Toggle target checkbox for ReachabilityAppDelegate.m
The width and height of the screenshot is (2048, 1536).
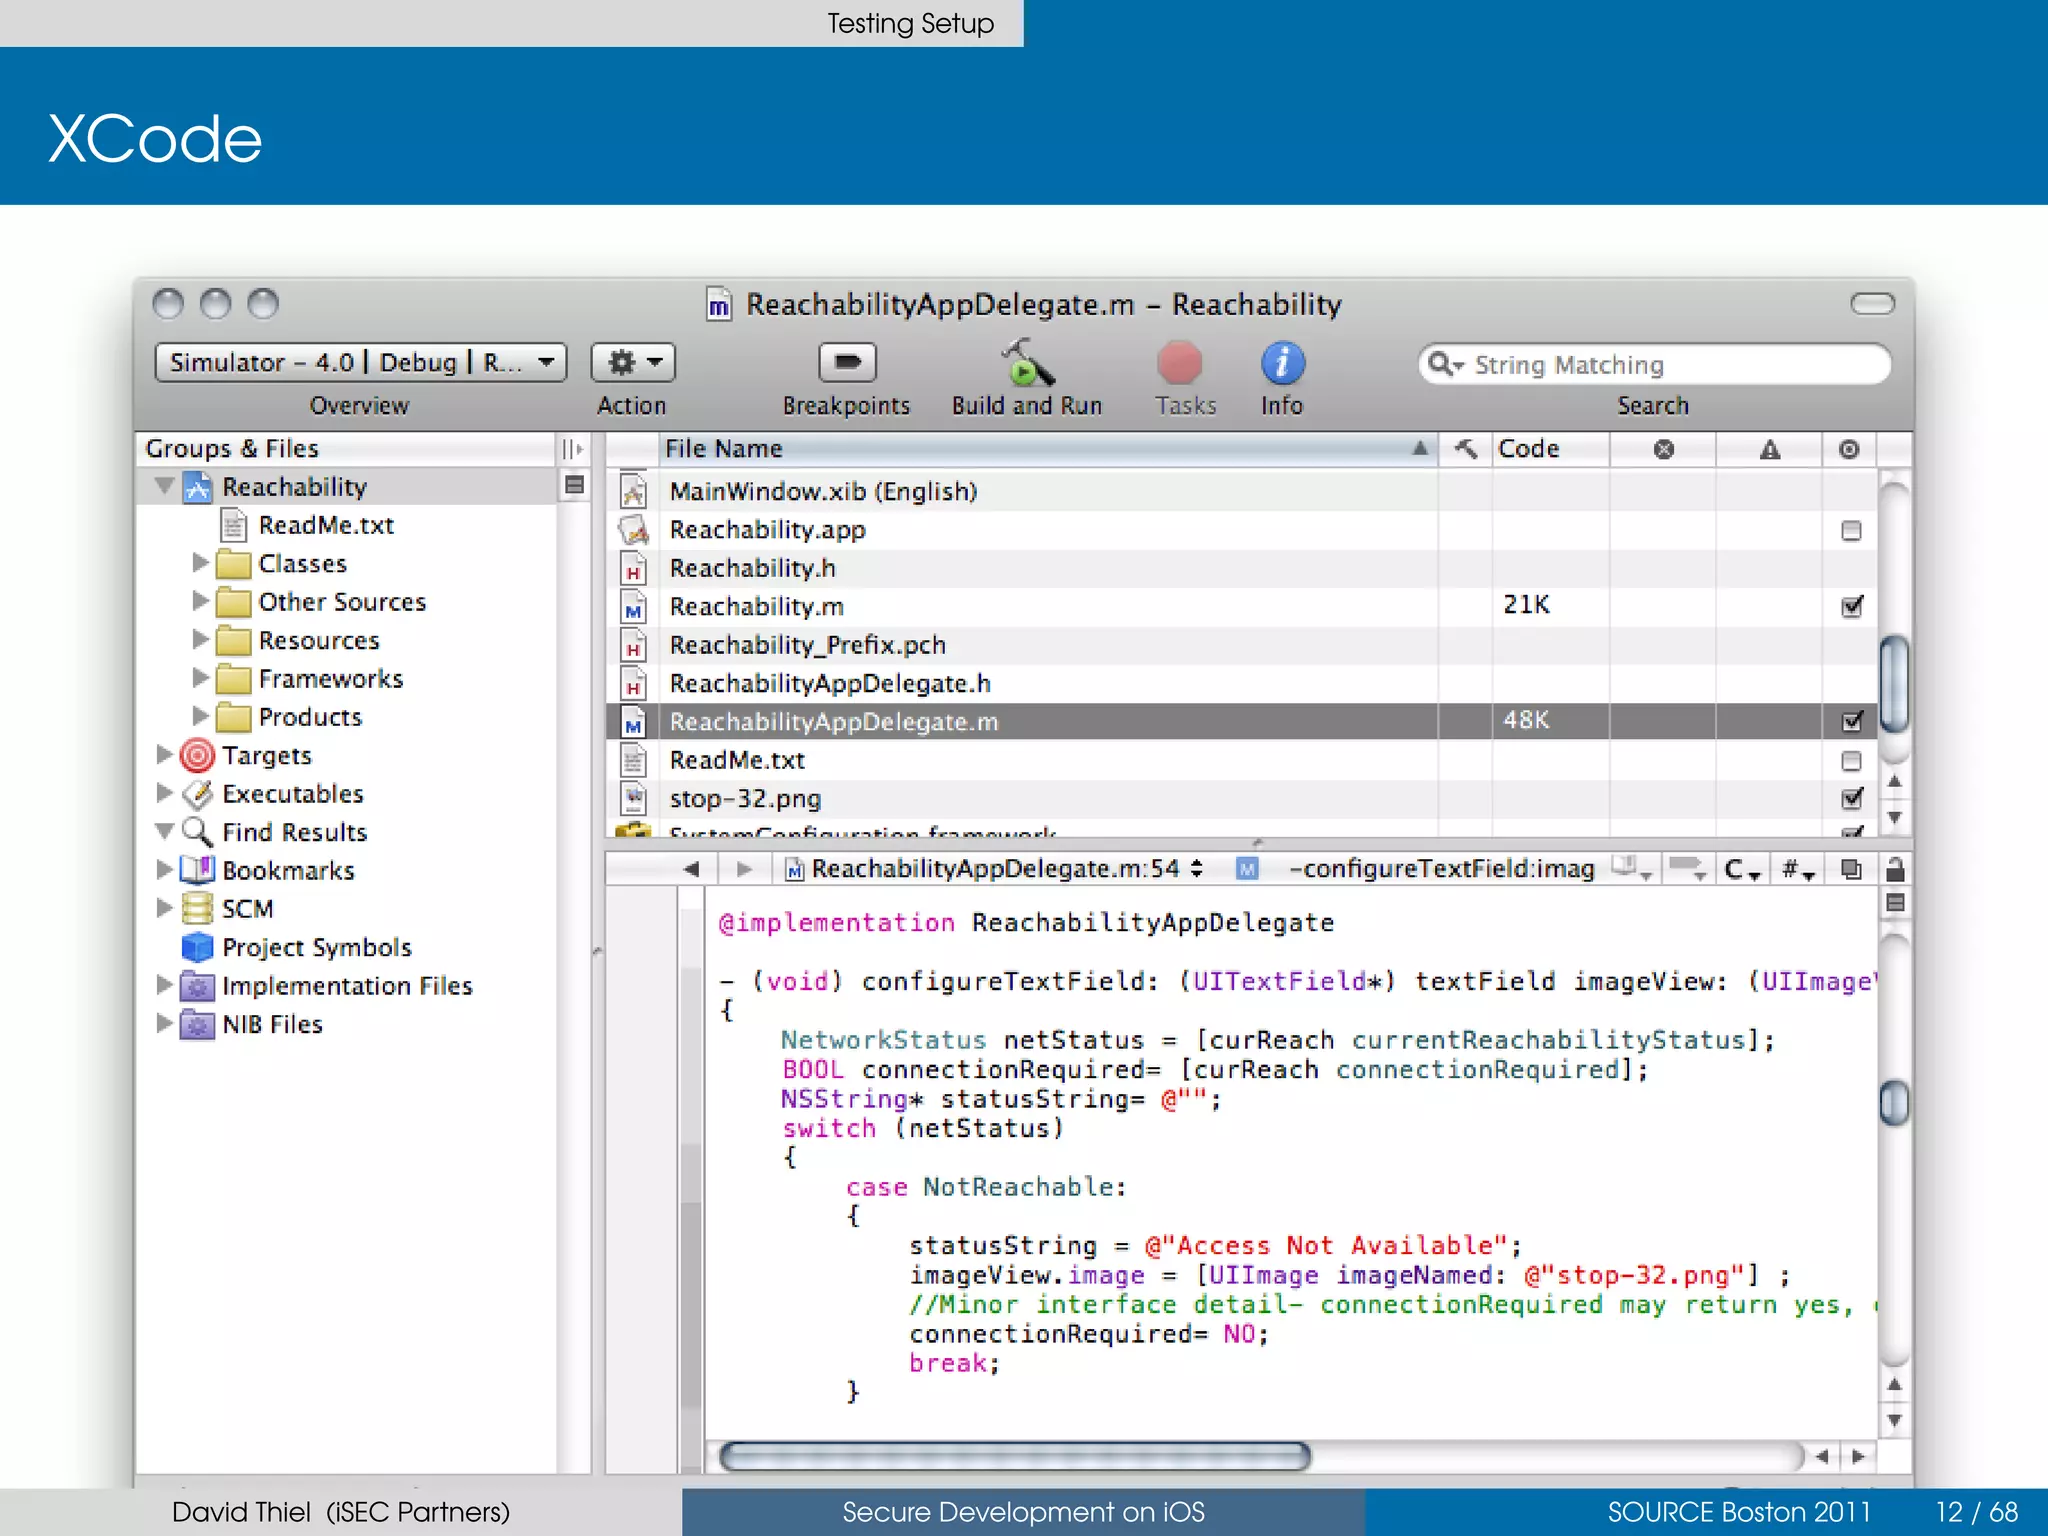click(1852, 721)
